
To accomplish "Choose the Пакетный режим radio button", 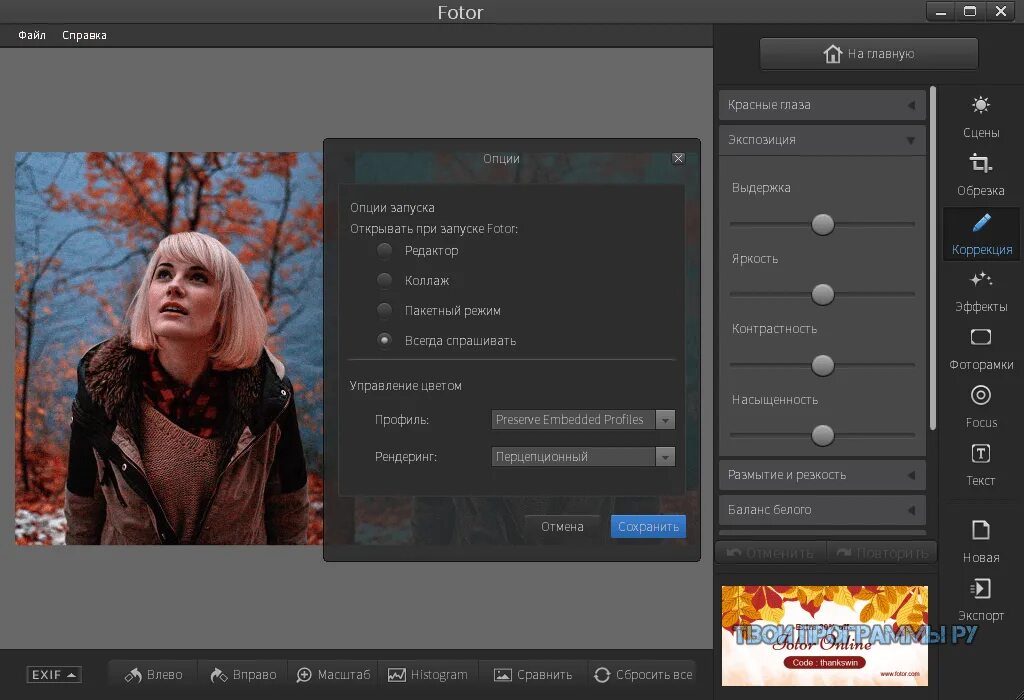I will coord(384,310).
